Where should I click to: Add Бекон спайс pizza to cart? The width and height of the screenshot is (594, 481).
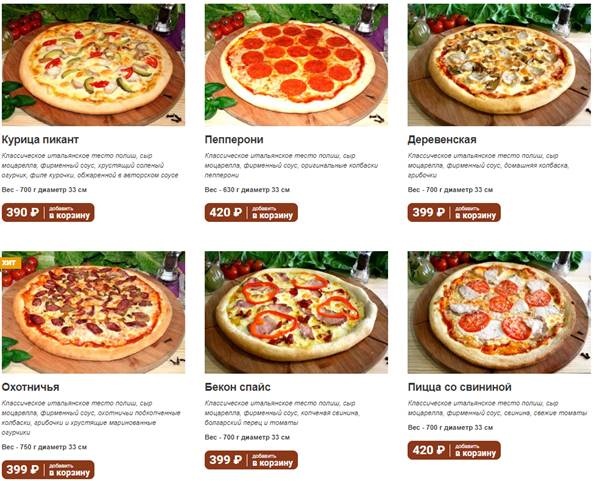coord(251,460)
